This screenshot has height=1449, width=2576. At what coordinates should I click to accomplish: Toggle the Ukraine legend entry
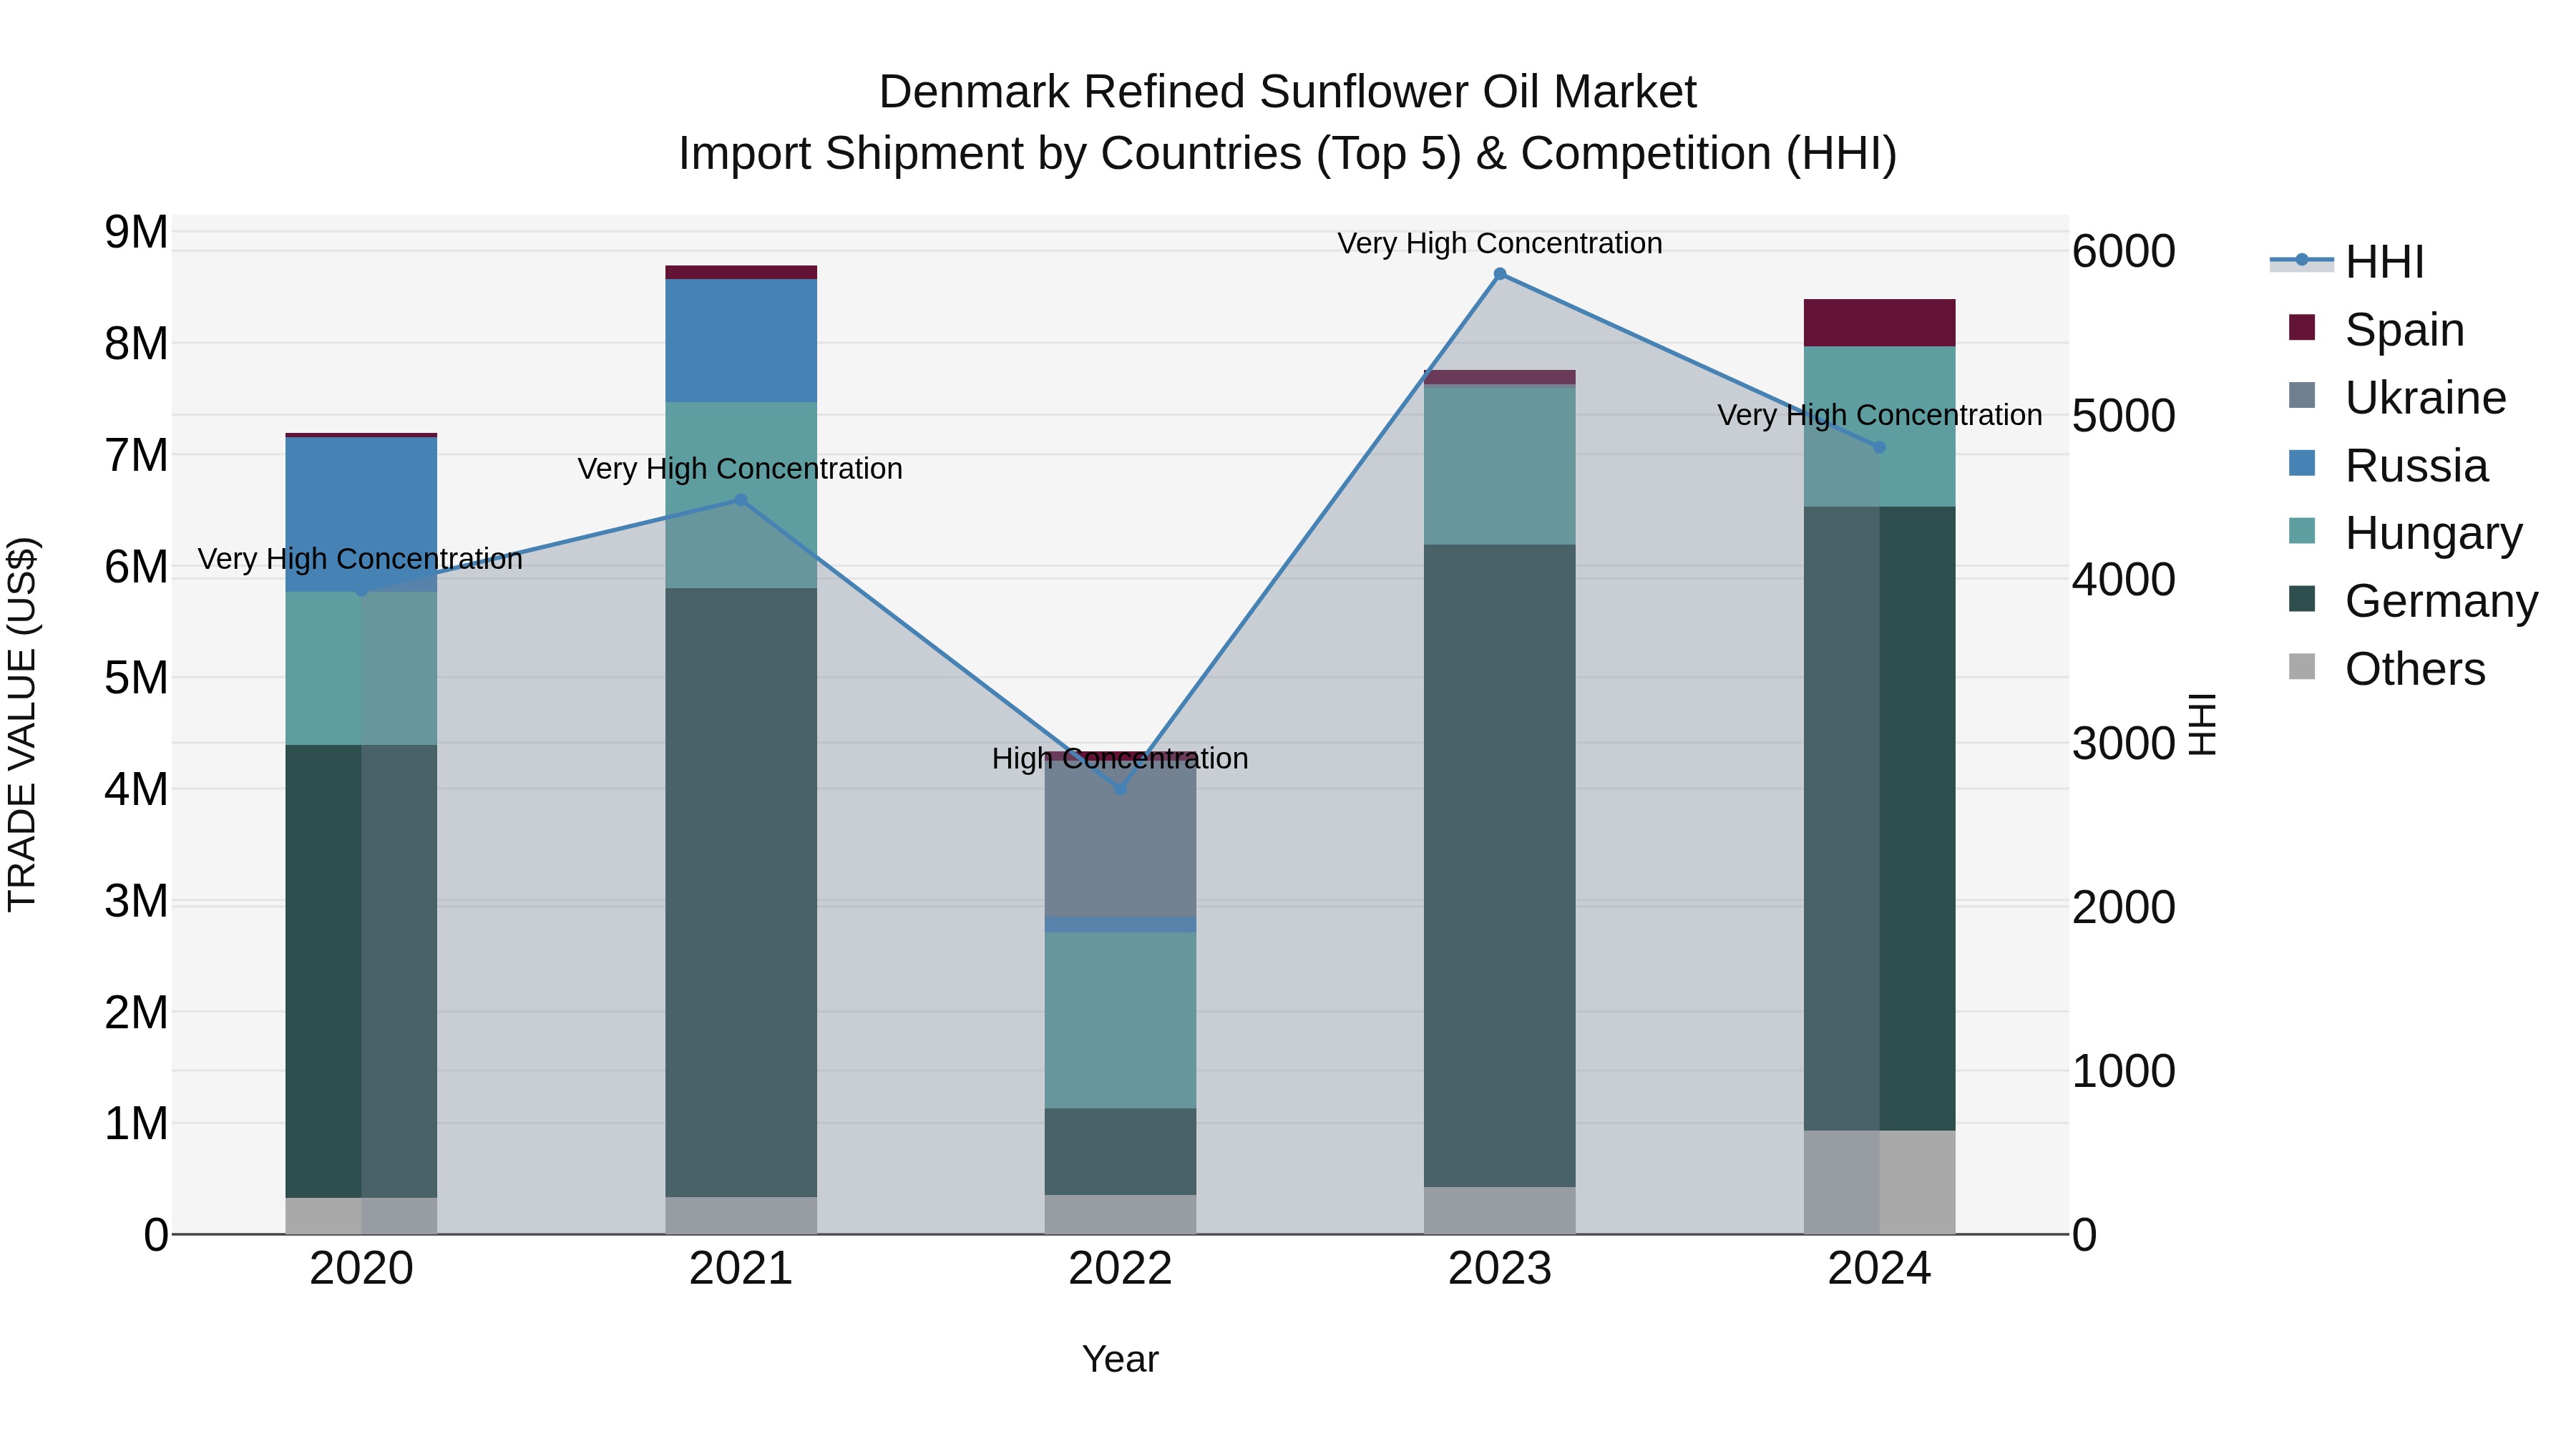(2397, 397)
